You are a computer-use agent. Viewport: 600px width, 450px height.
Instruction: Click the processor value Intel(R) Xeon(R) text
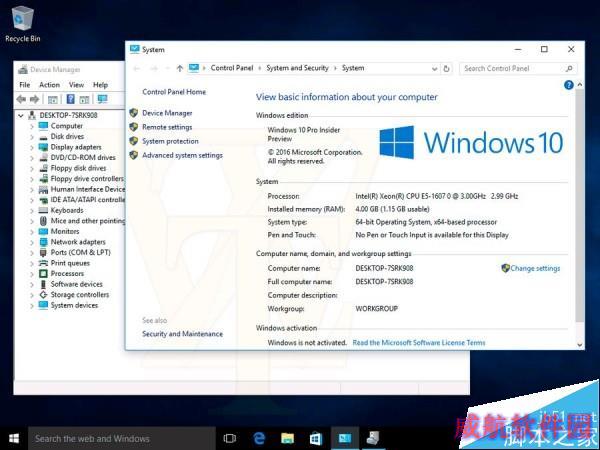point(436,196)
